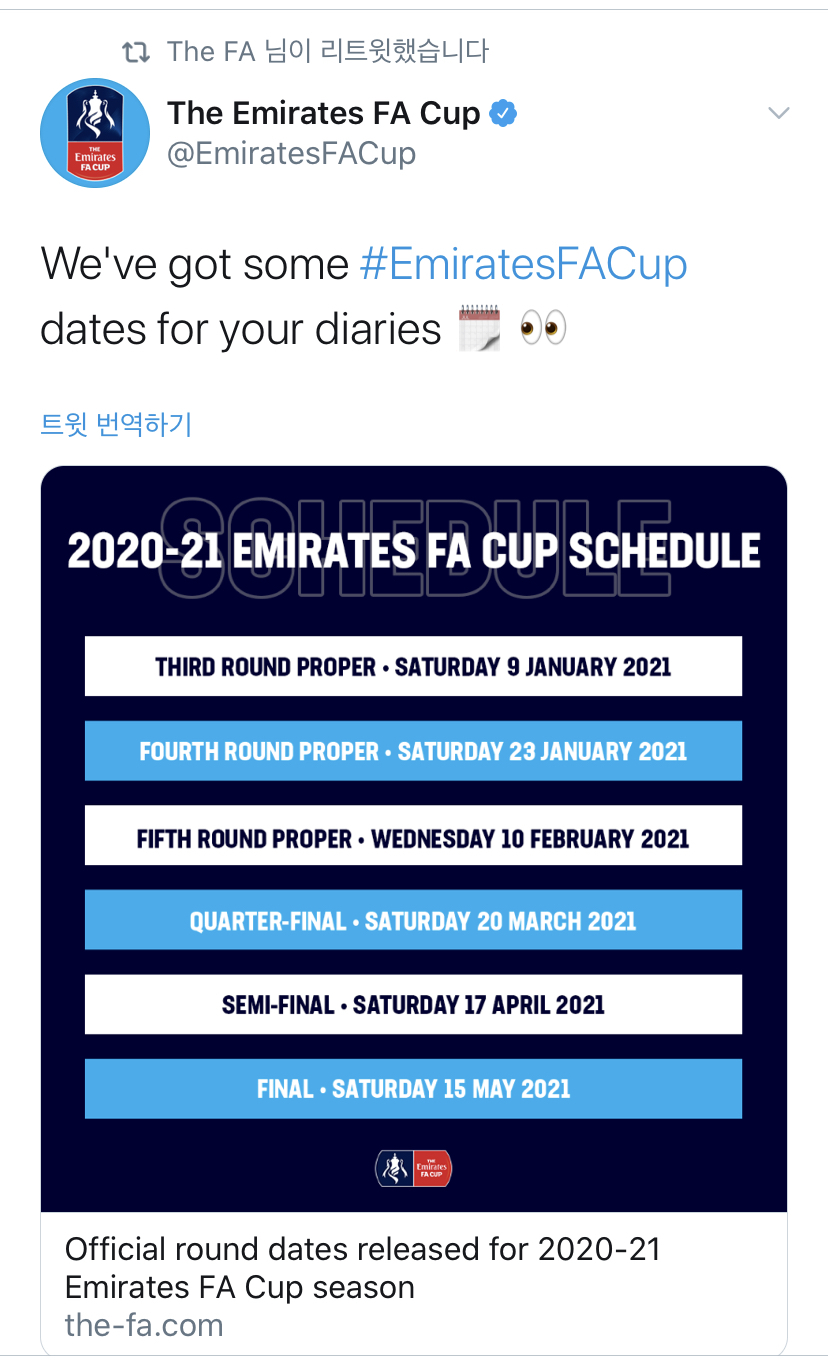Image resolution: width=828 pixels, height=1372 pixels.
Task: Click the Emirates FA Cup logo in schedule image
Action: click(x=413, y=1167)
